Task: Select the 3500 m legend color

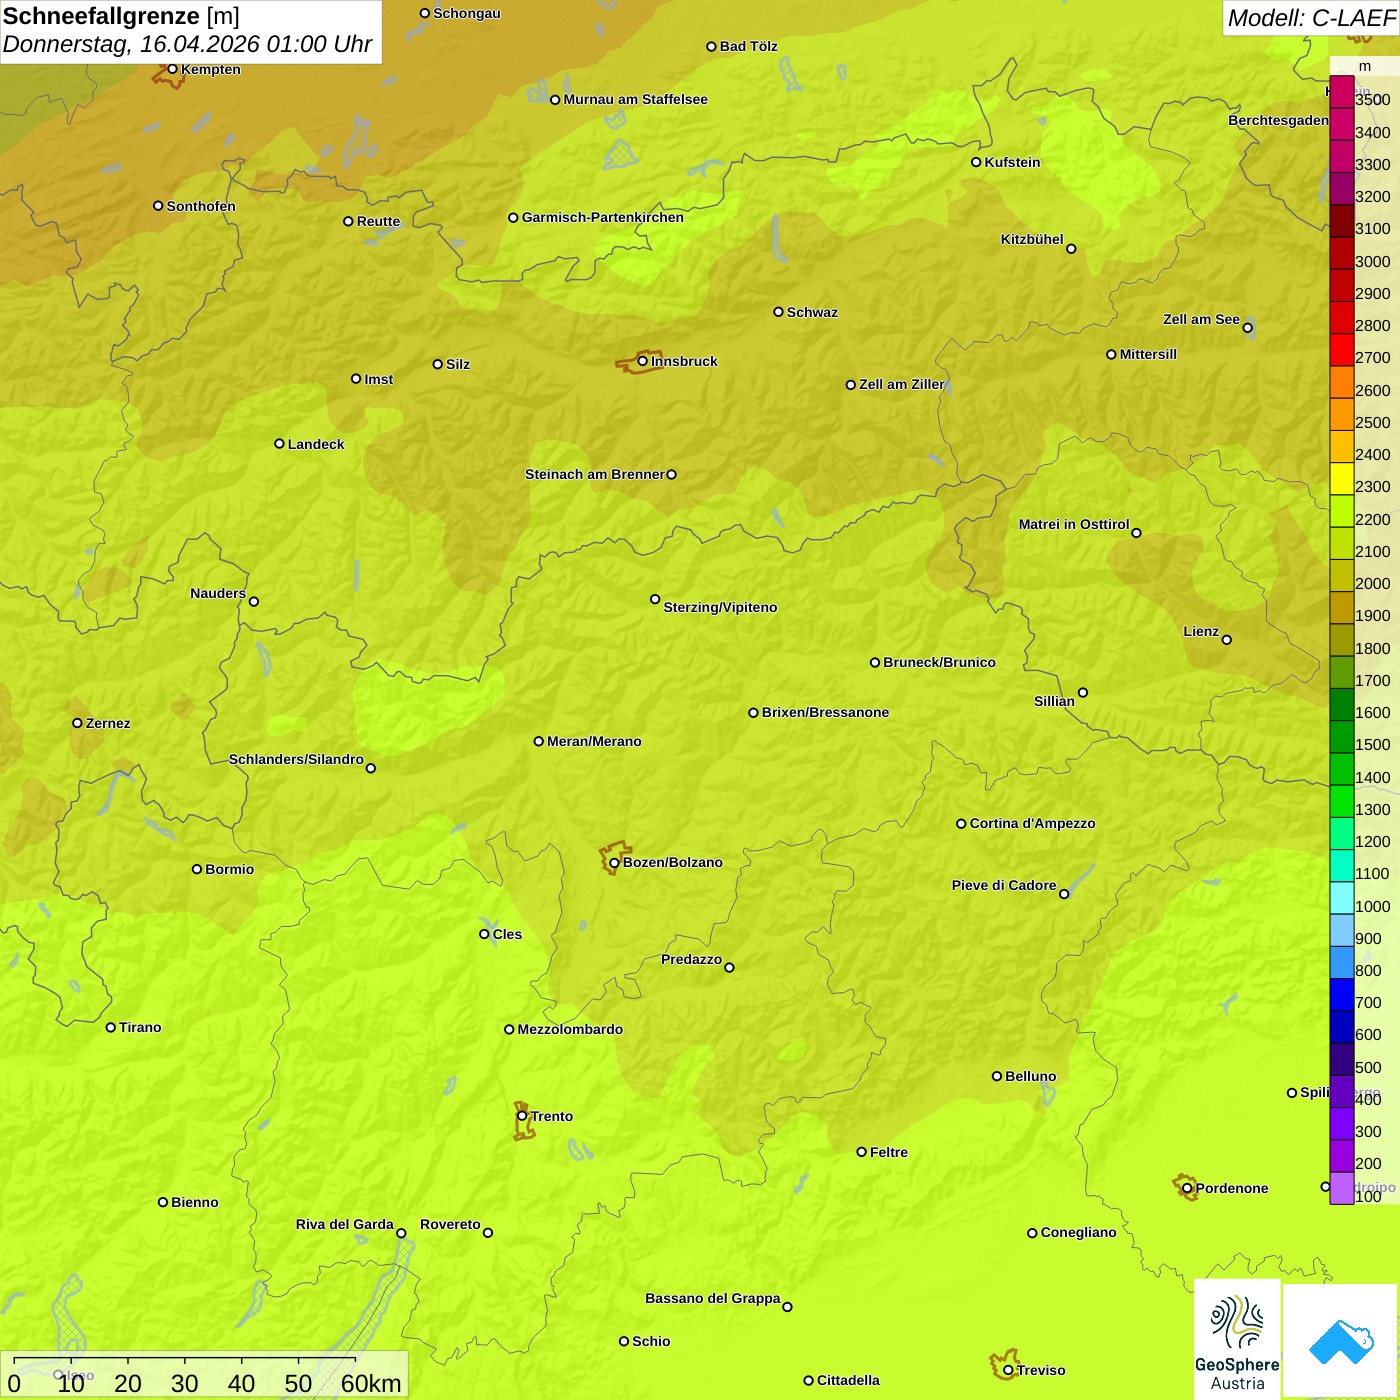Action: pyautogui.click(x=1342, y=92)
